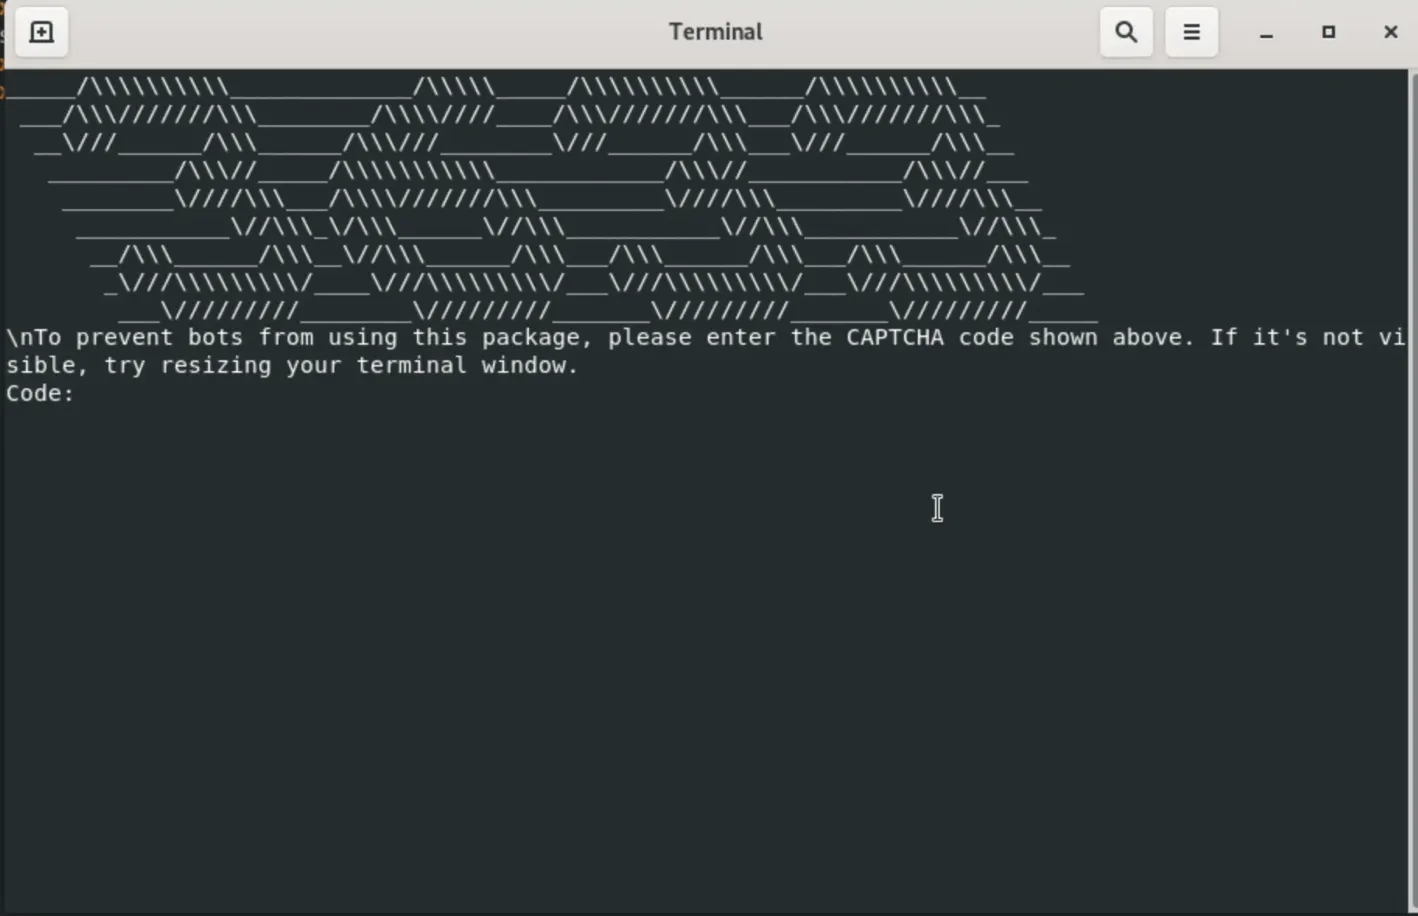
Task: Open the menu with three horizontal lines
Action: (1191, 31)
